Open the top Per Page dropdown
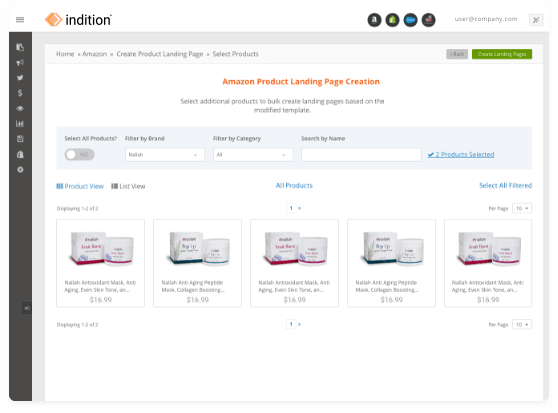The width and height of the screenshot is (558, 413). click(x=522, y=208)
